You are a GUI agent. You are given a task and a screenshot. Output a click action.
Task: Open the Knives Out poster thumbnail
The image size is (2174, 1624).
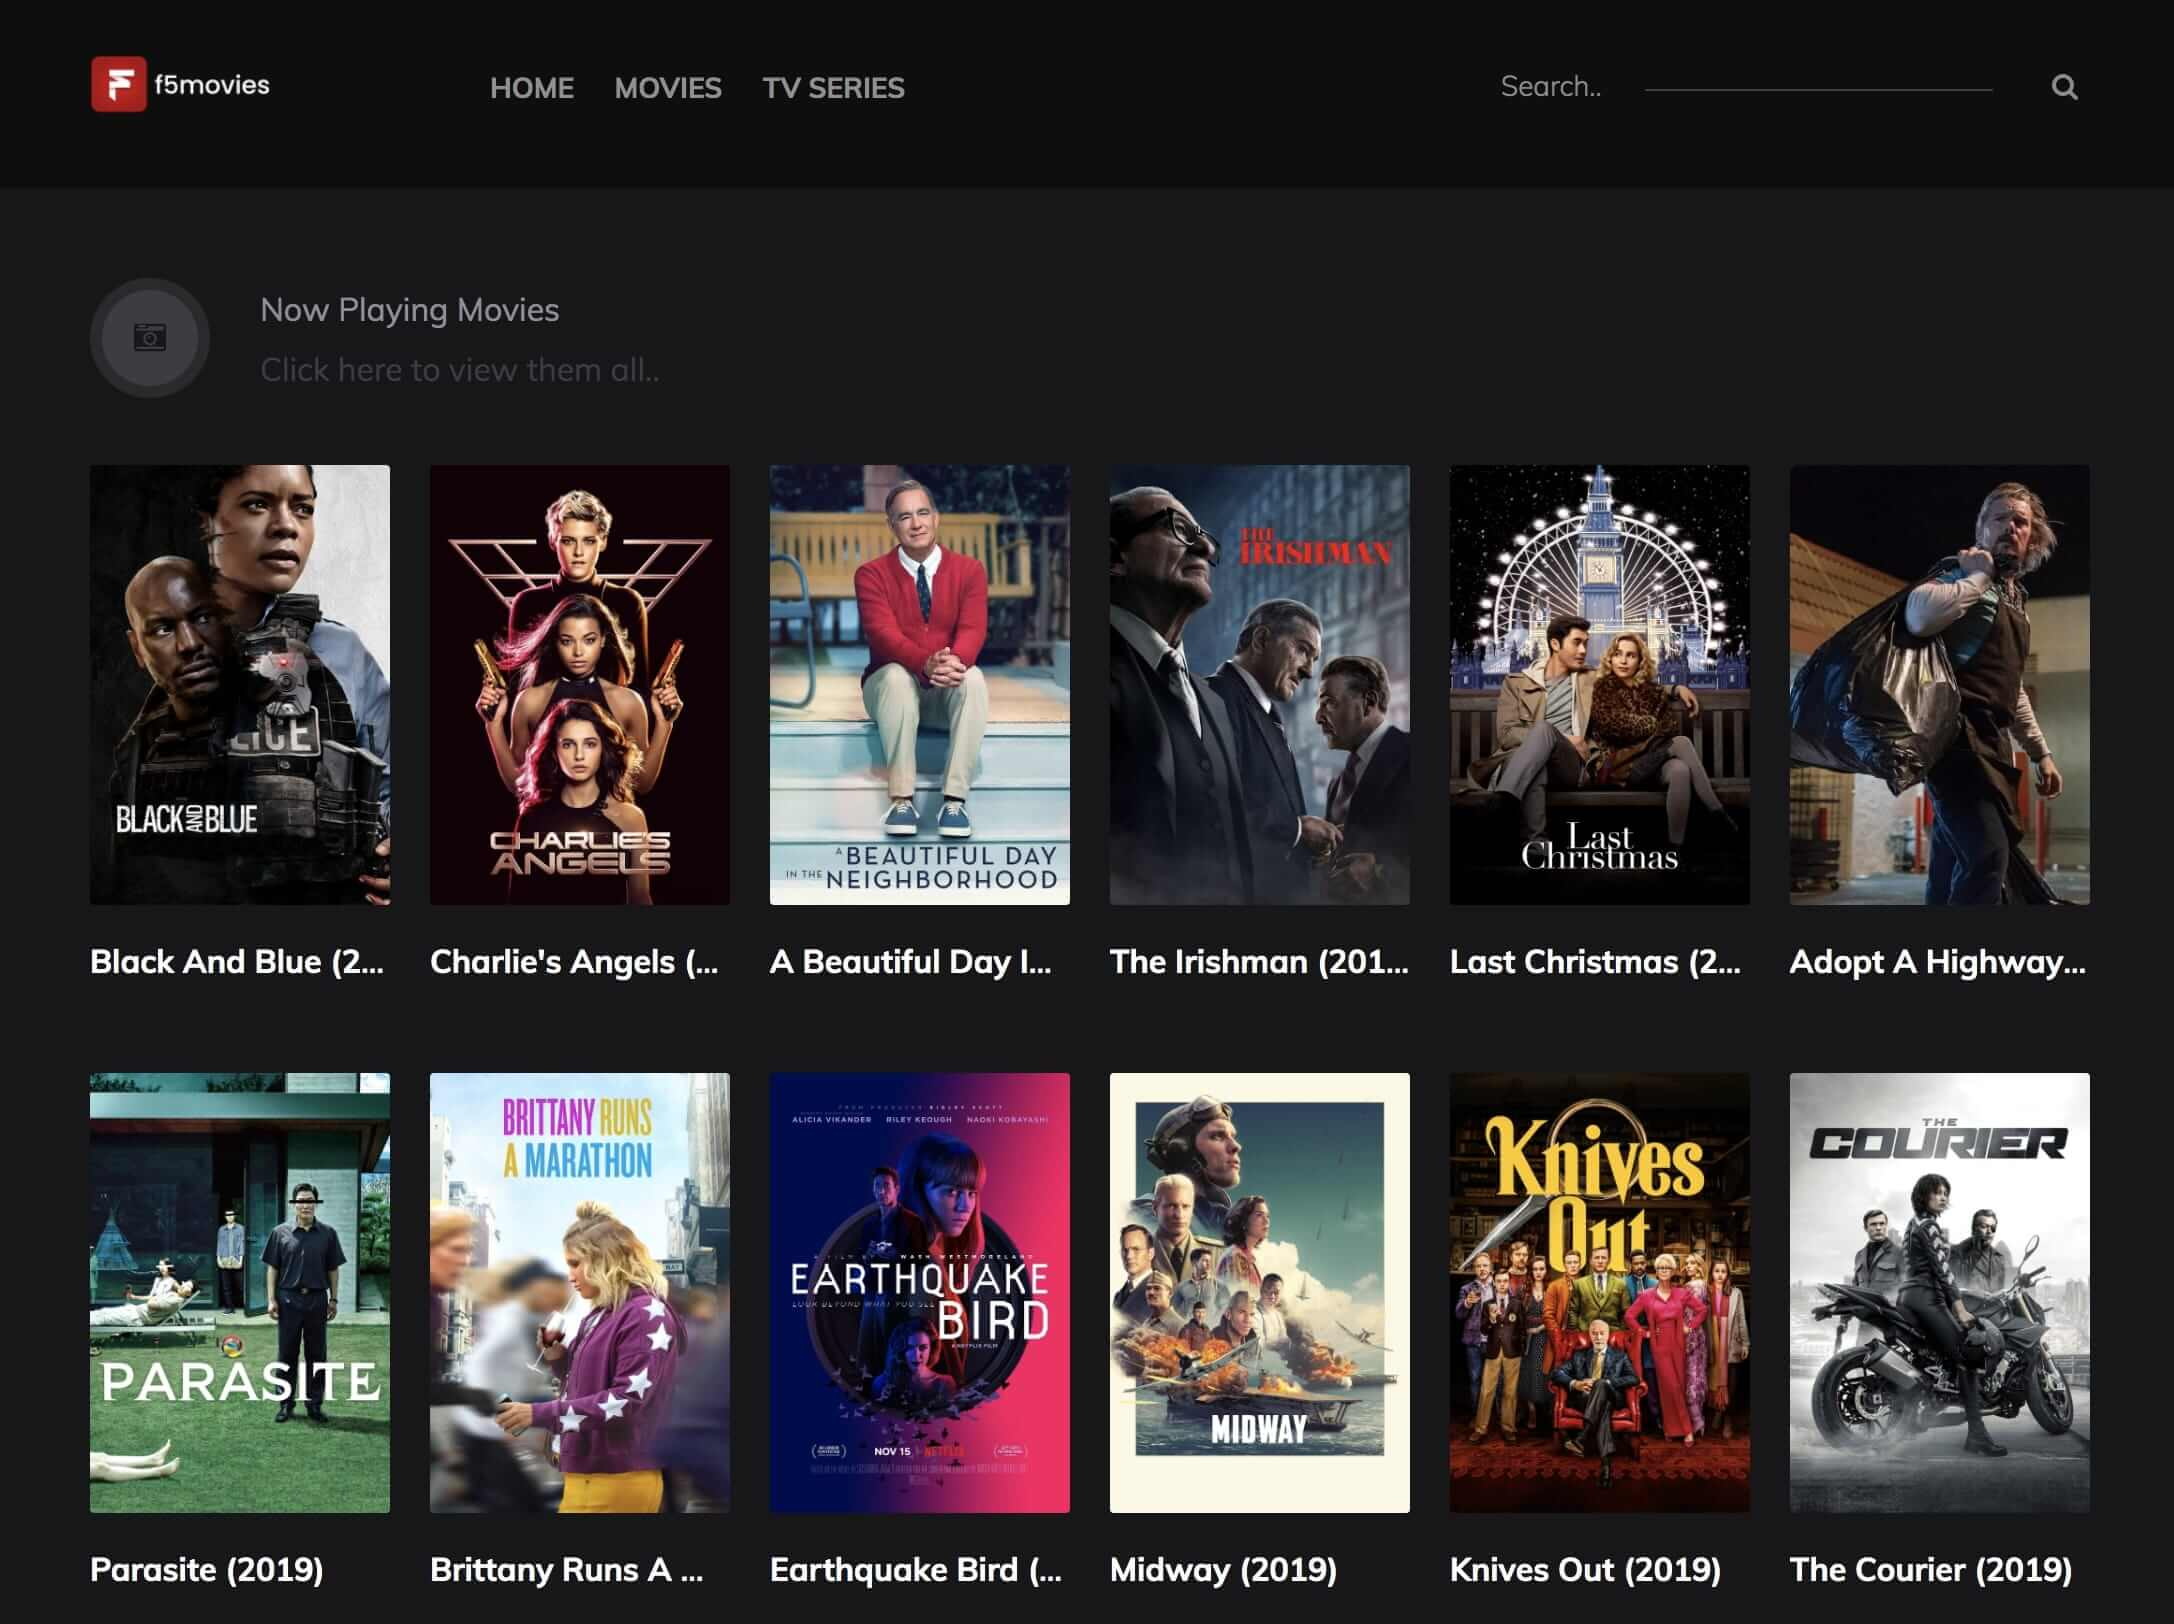[x=1600, y=1292]
